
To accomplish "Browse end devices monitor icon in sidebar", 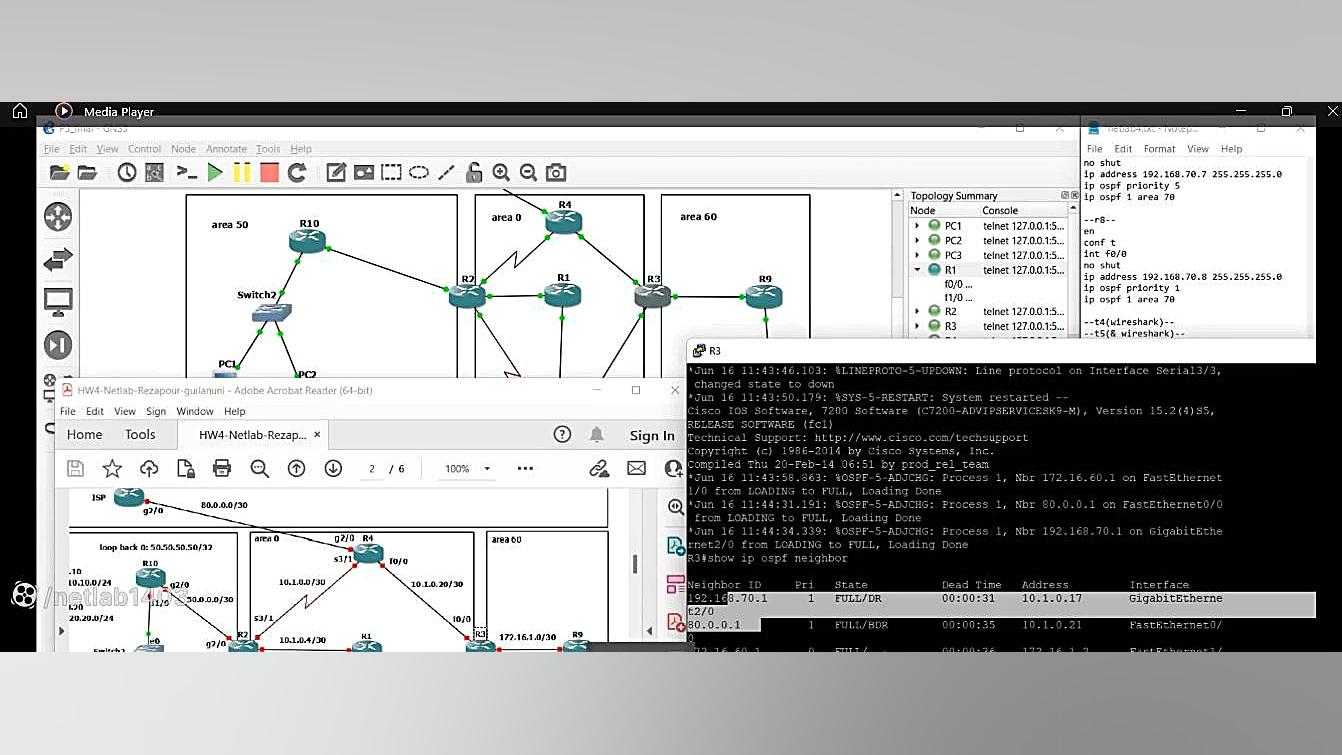I will (58, 301).
